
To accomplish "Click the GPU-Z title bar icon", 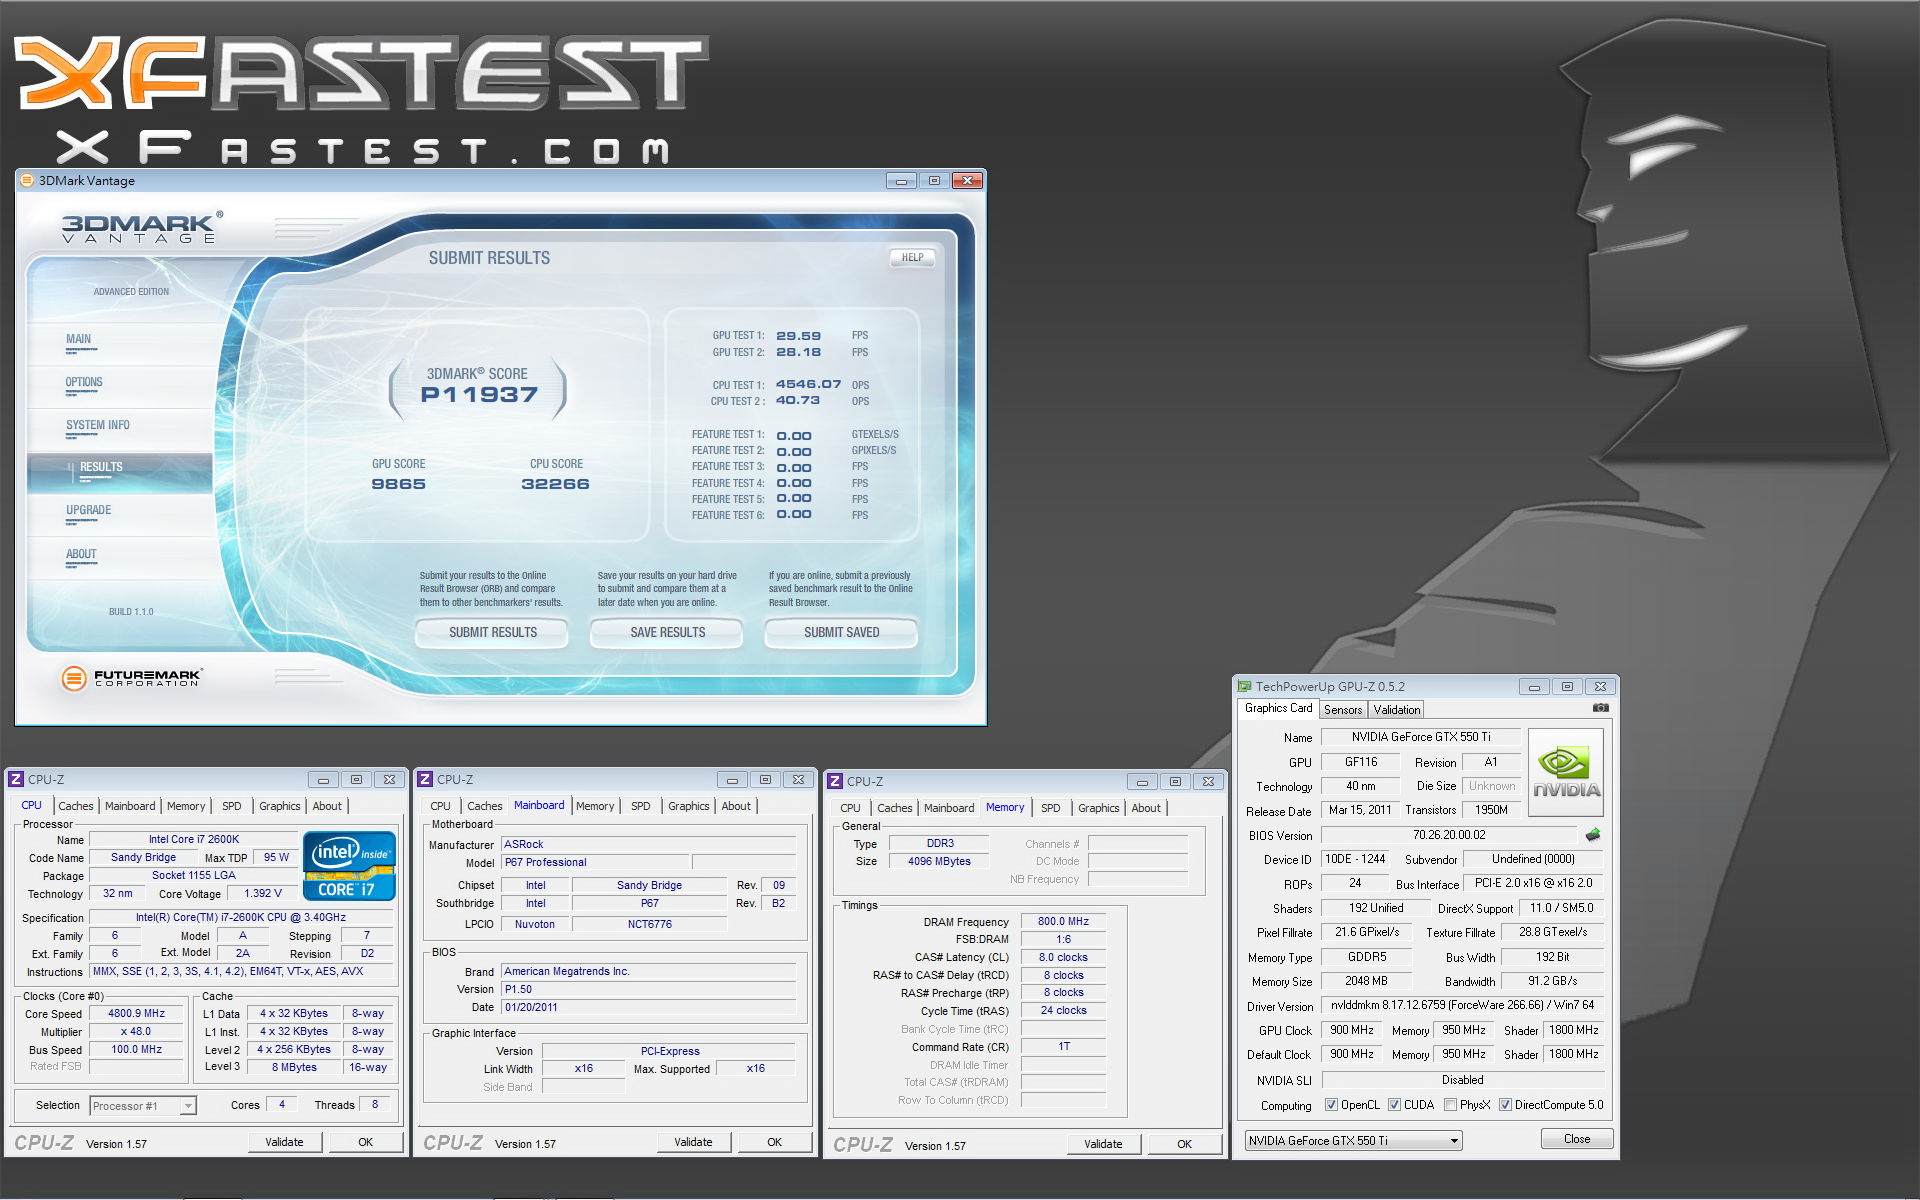I will (1245, 687).
